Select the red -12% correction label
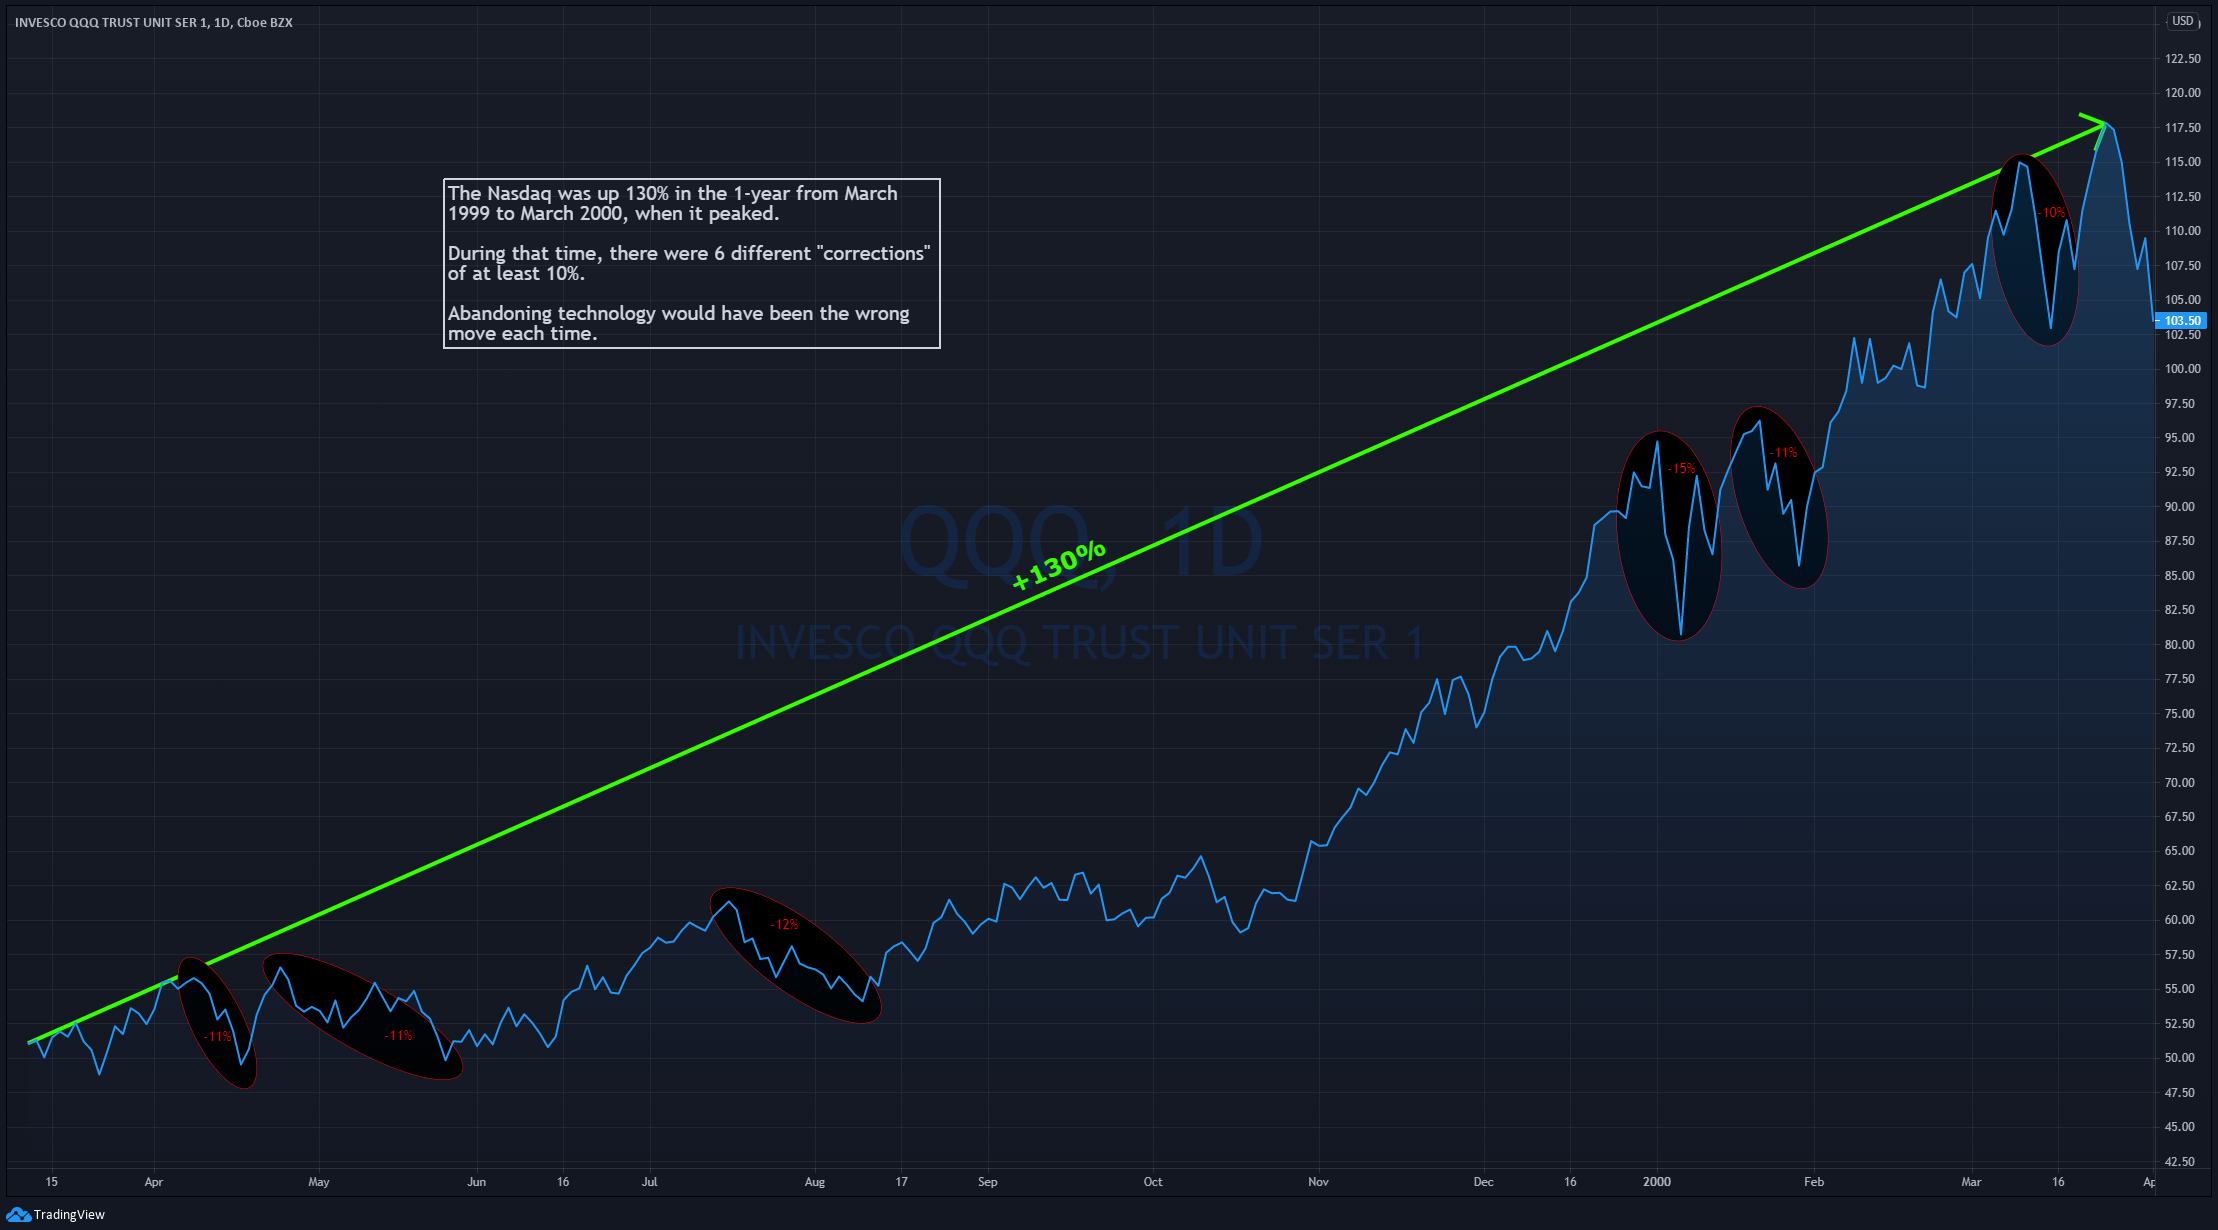 pyautogui.click(x=784, y=924)
